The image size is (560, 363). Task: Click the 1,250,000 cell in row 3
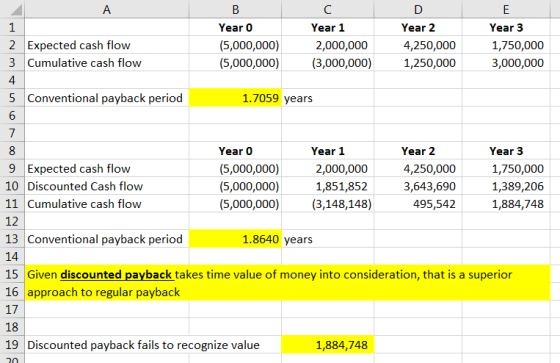(x=418, y=63)
